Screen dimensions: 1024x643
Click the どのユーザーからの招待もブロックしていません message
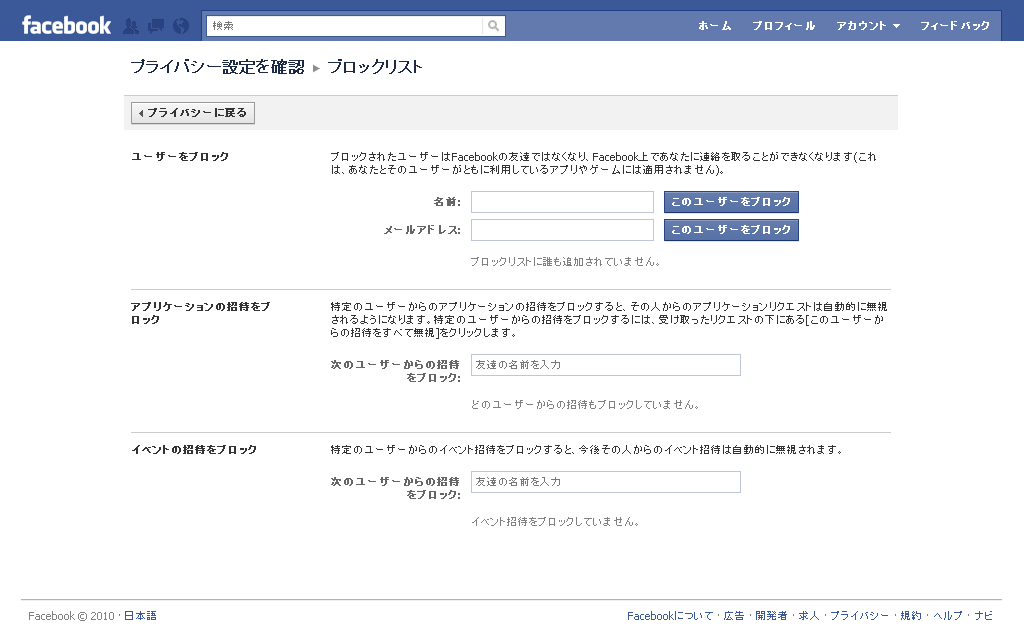585,405
